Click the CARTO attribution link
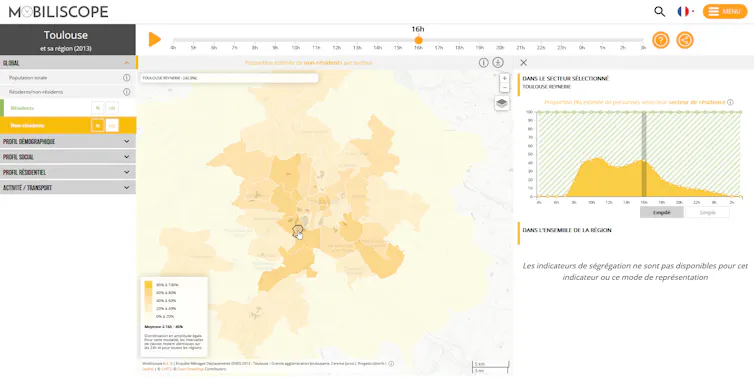Image resolution: width=754 pixels, height=379 pixels. [x=166, y=369]
